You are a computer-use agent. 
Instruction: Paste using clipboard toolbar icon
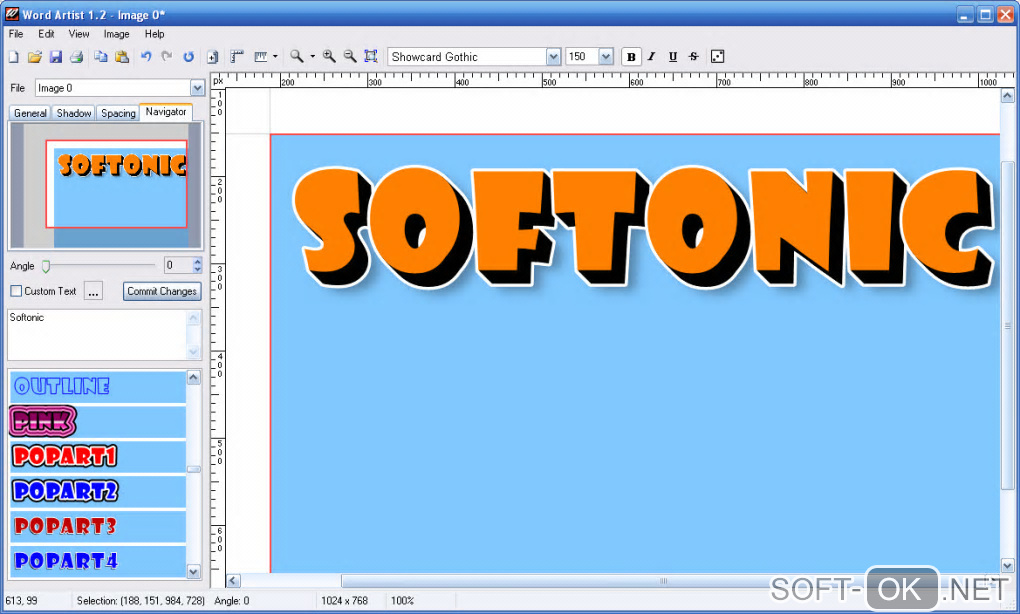tap(122, 57)
